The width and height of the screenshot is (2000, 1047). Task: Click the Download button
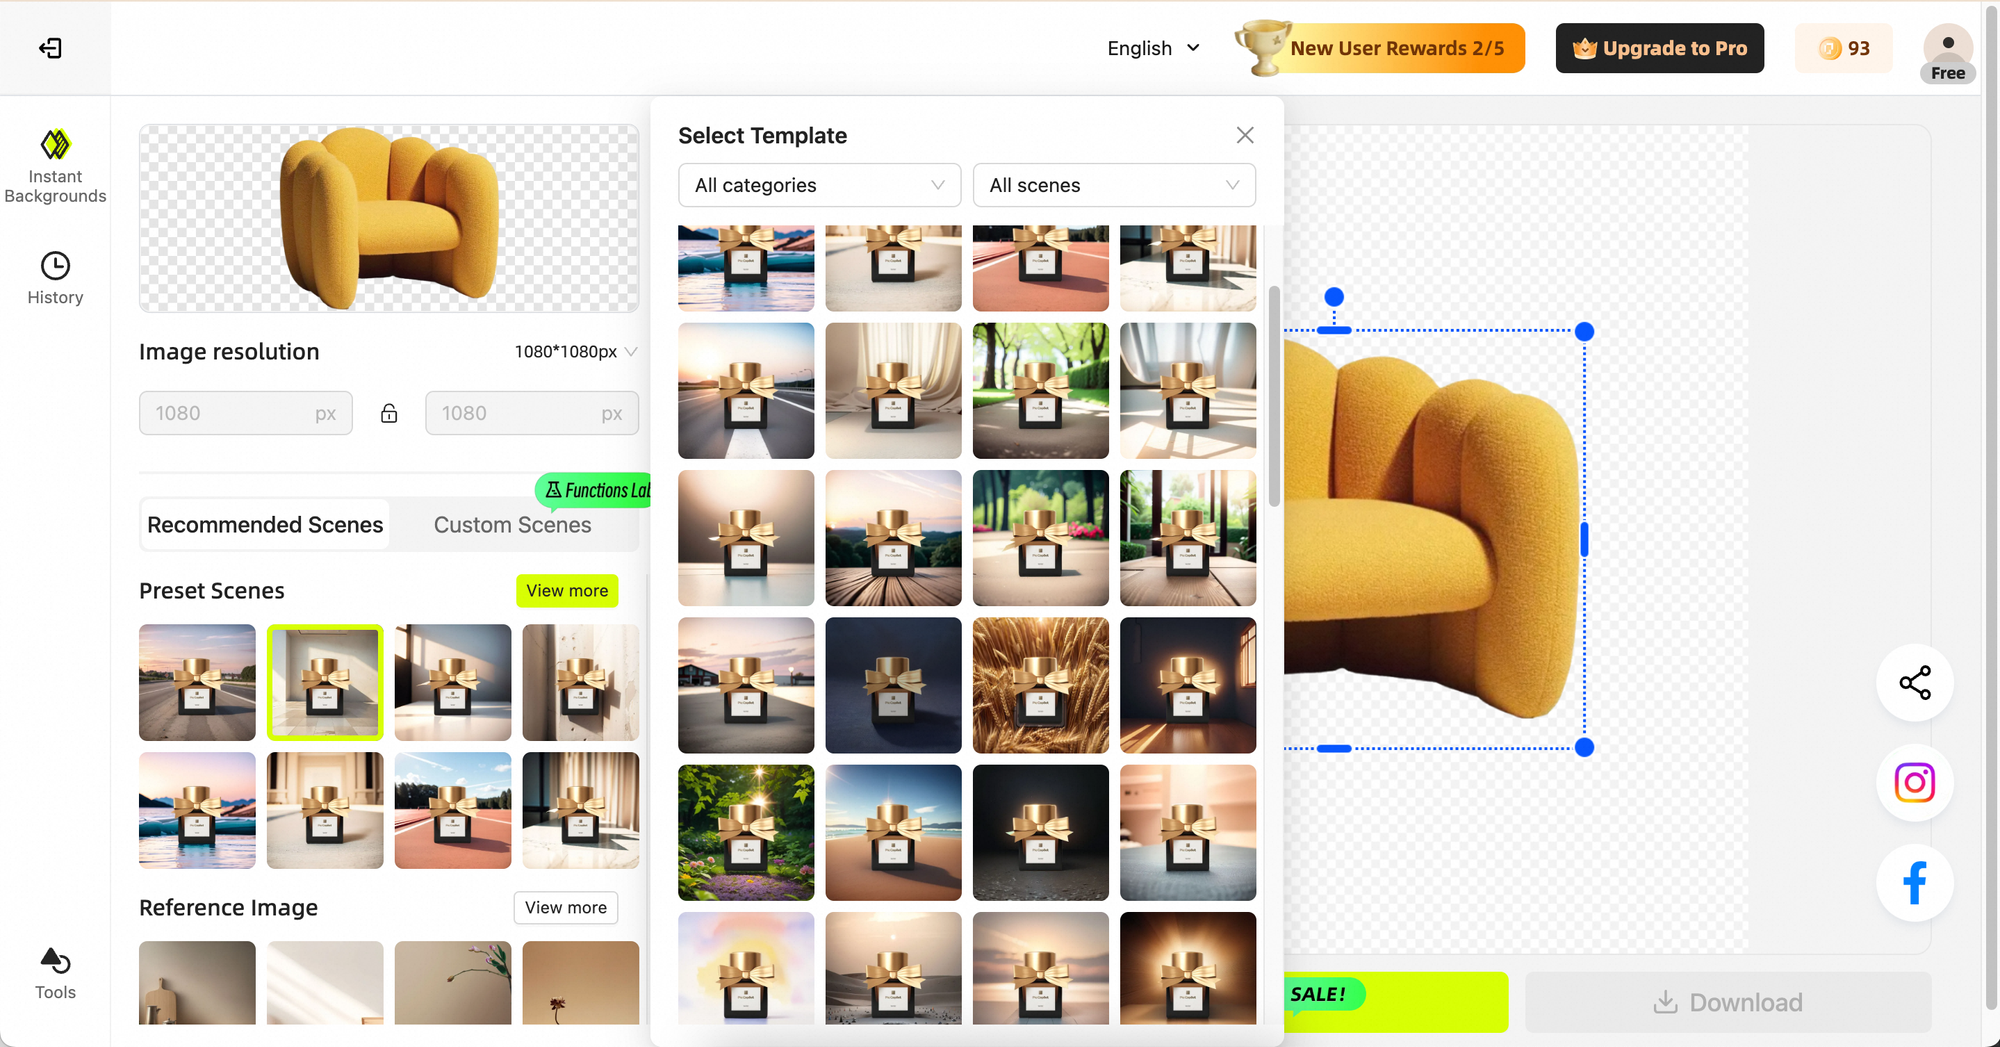1727,1002
